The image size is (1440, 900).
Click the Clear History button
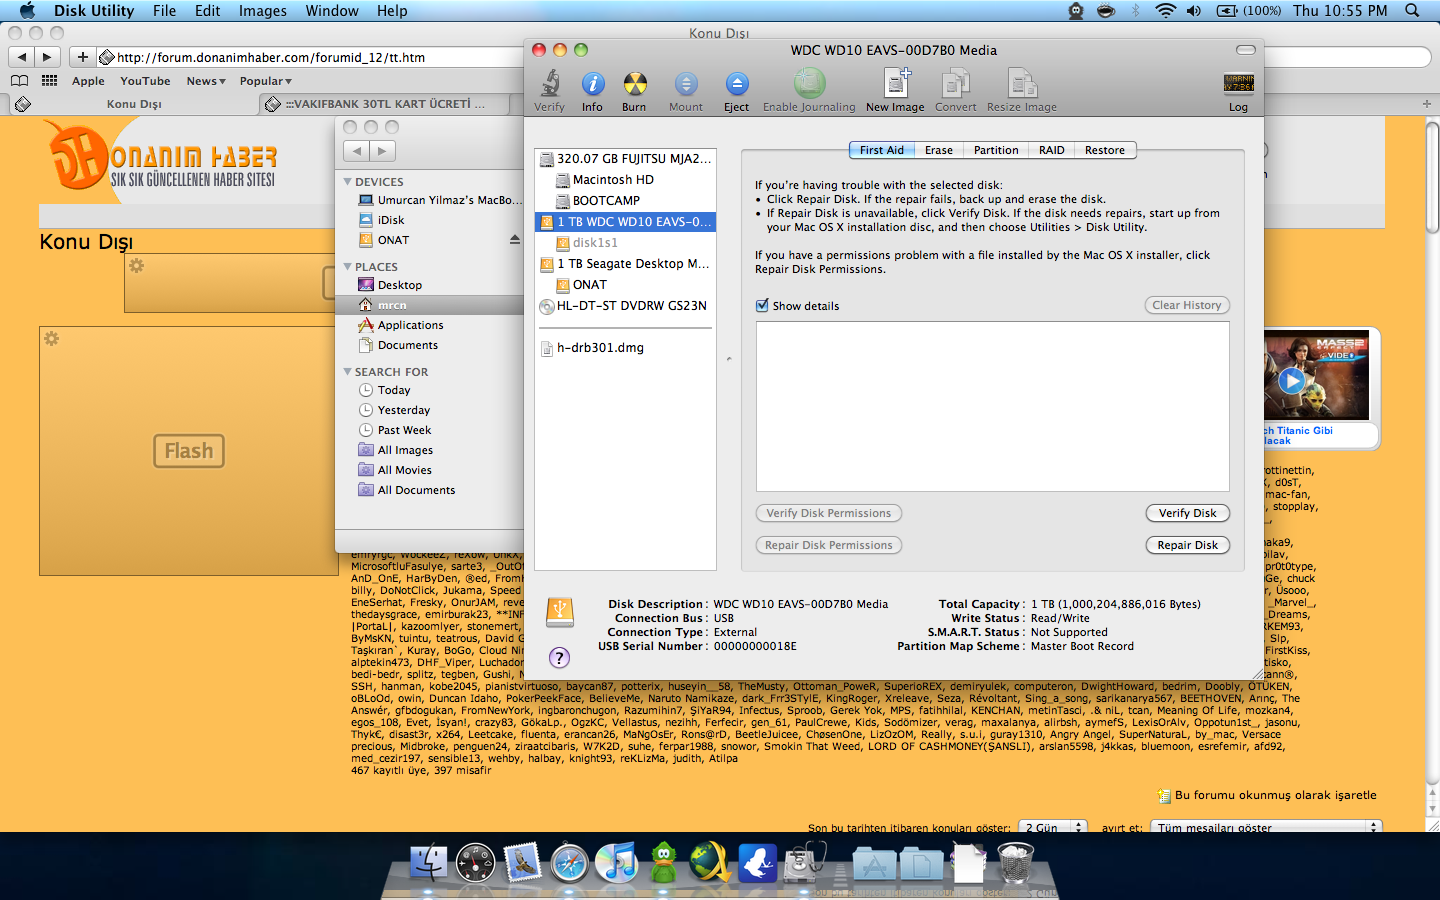click(1187, 305)
